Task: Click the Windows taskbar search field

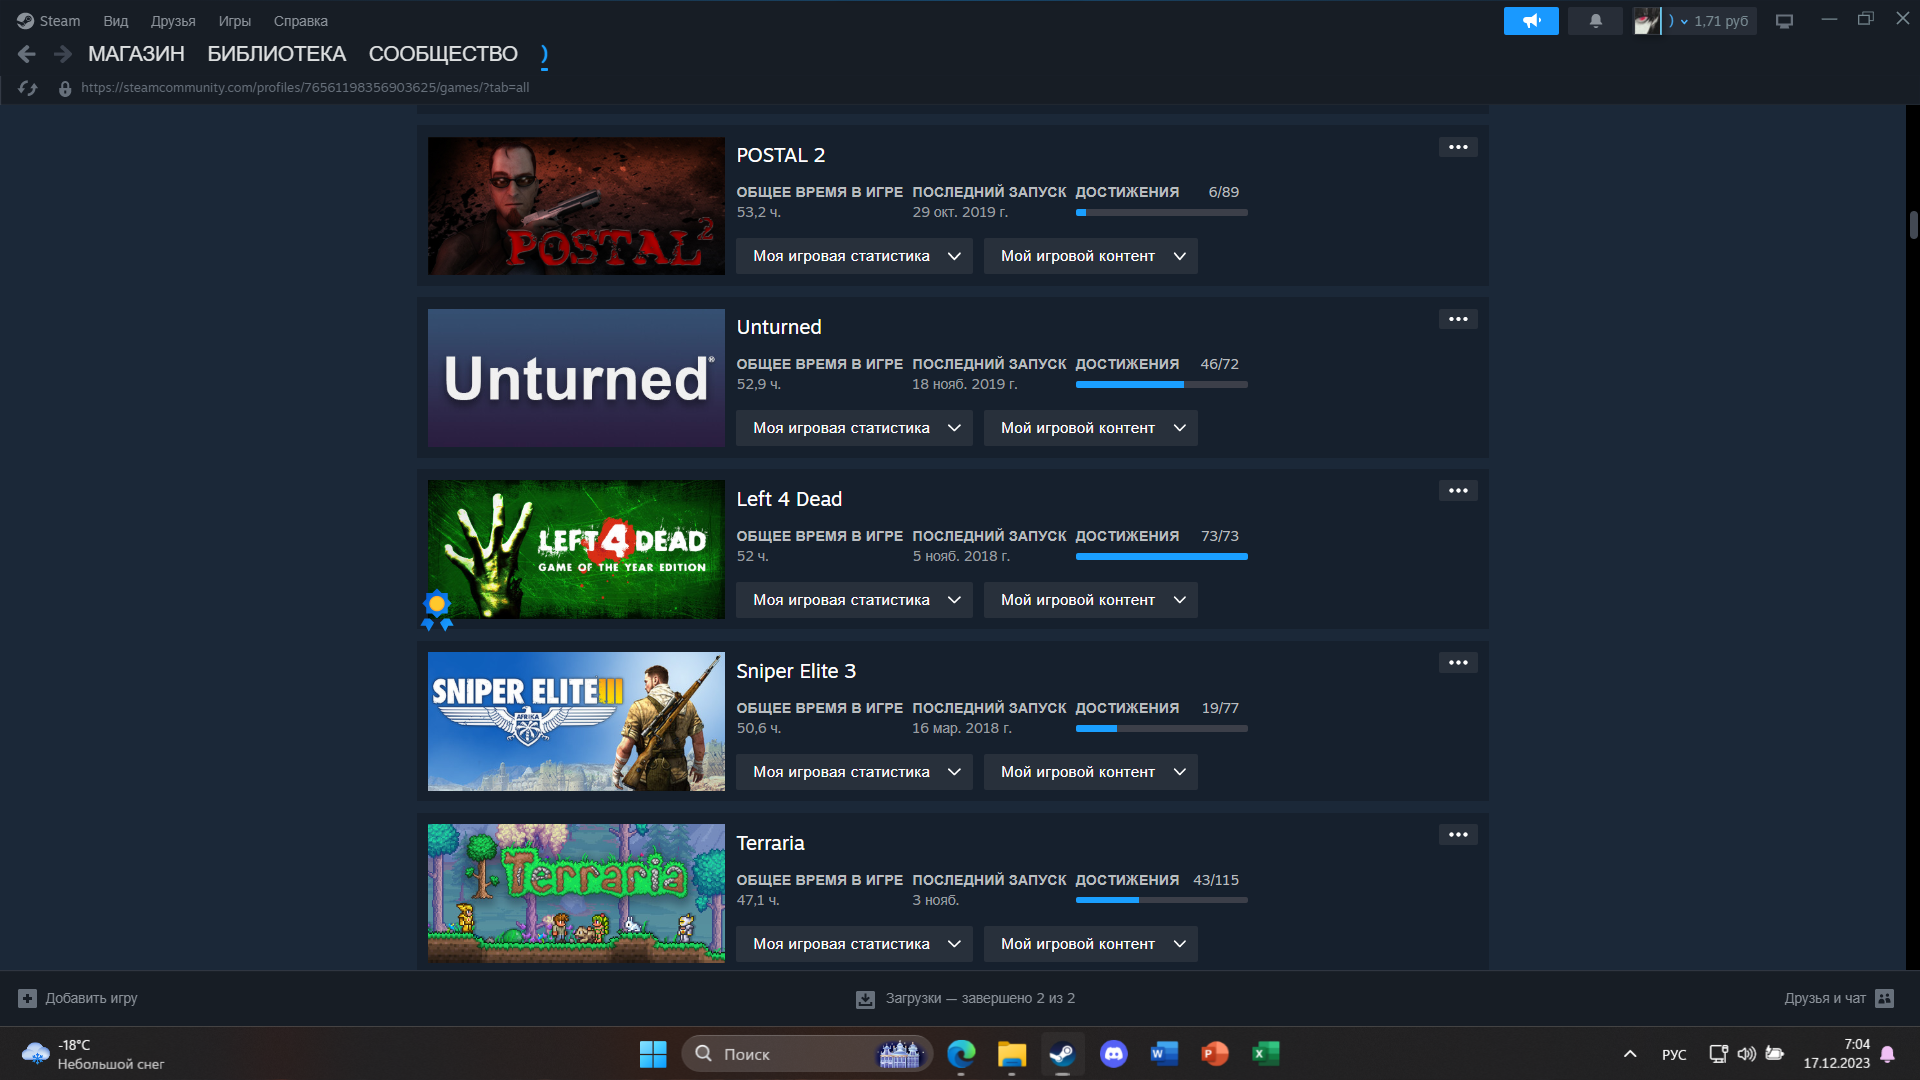Action: 806,1054
